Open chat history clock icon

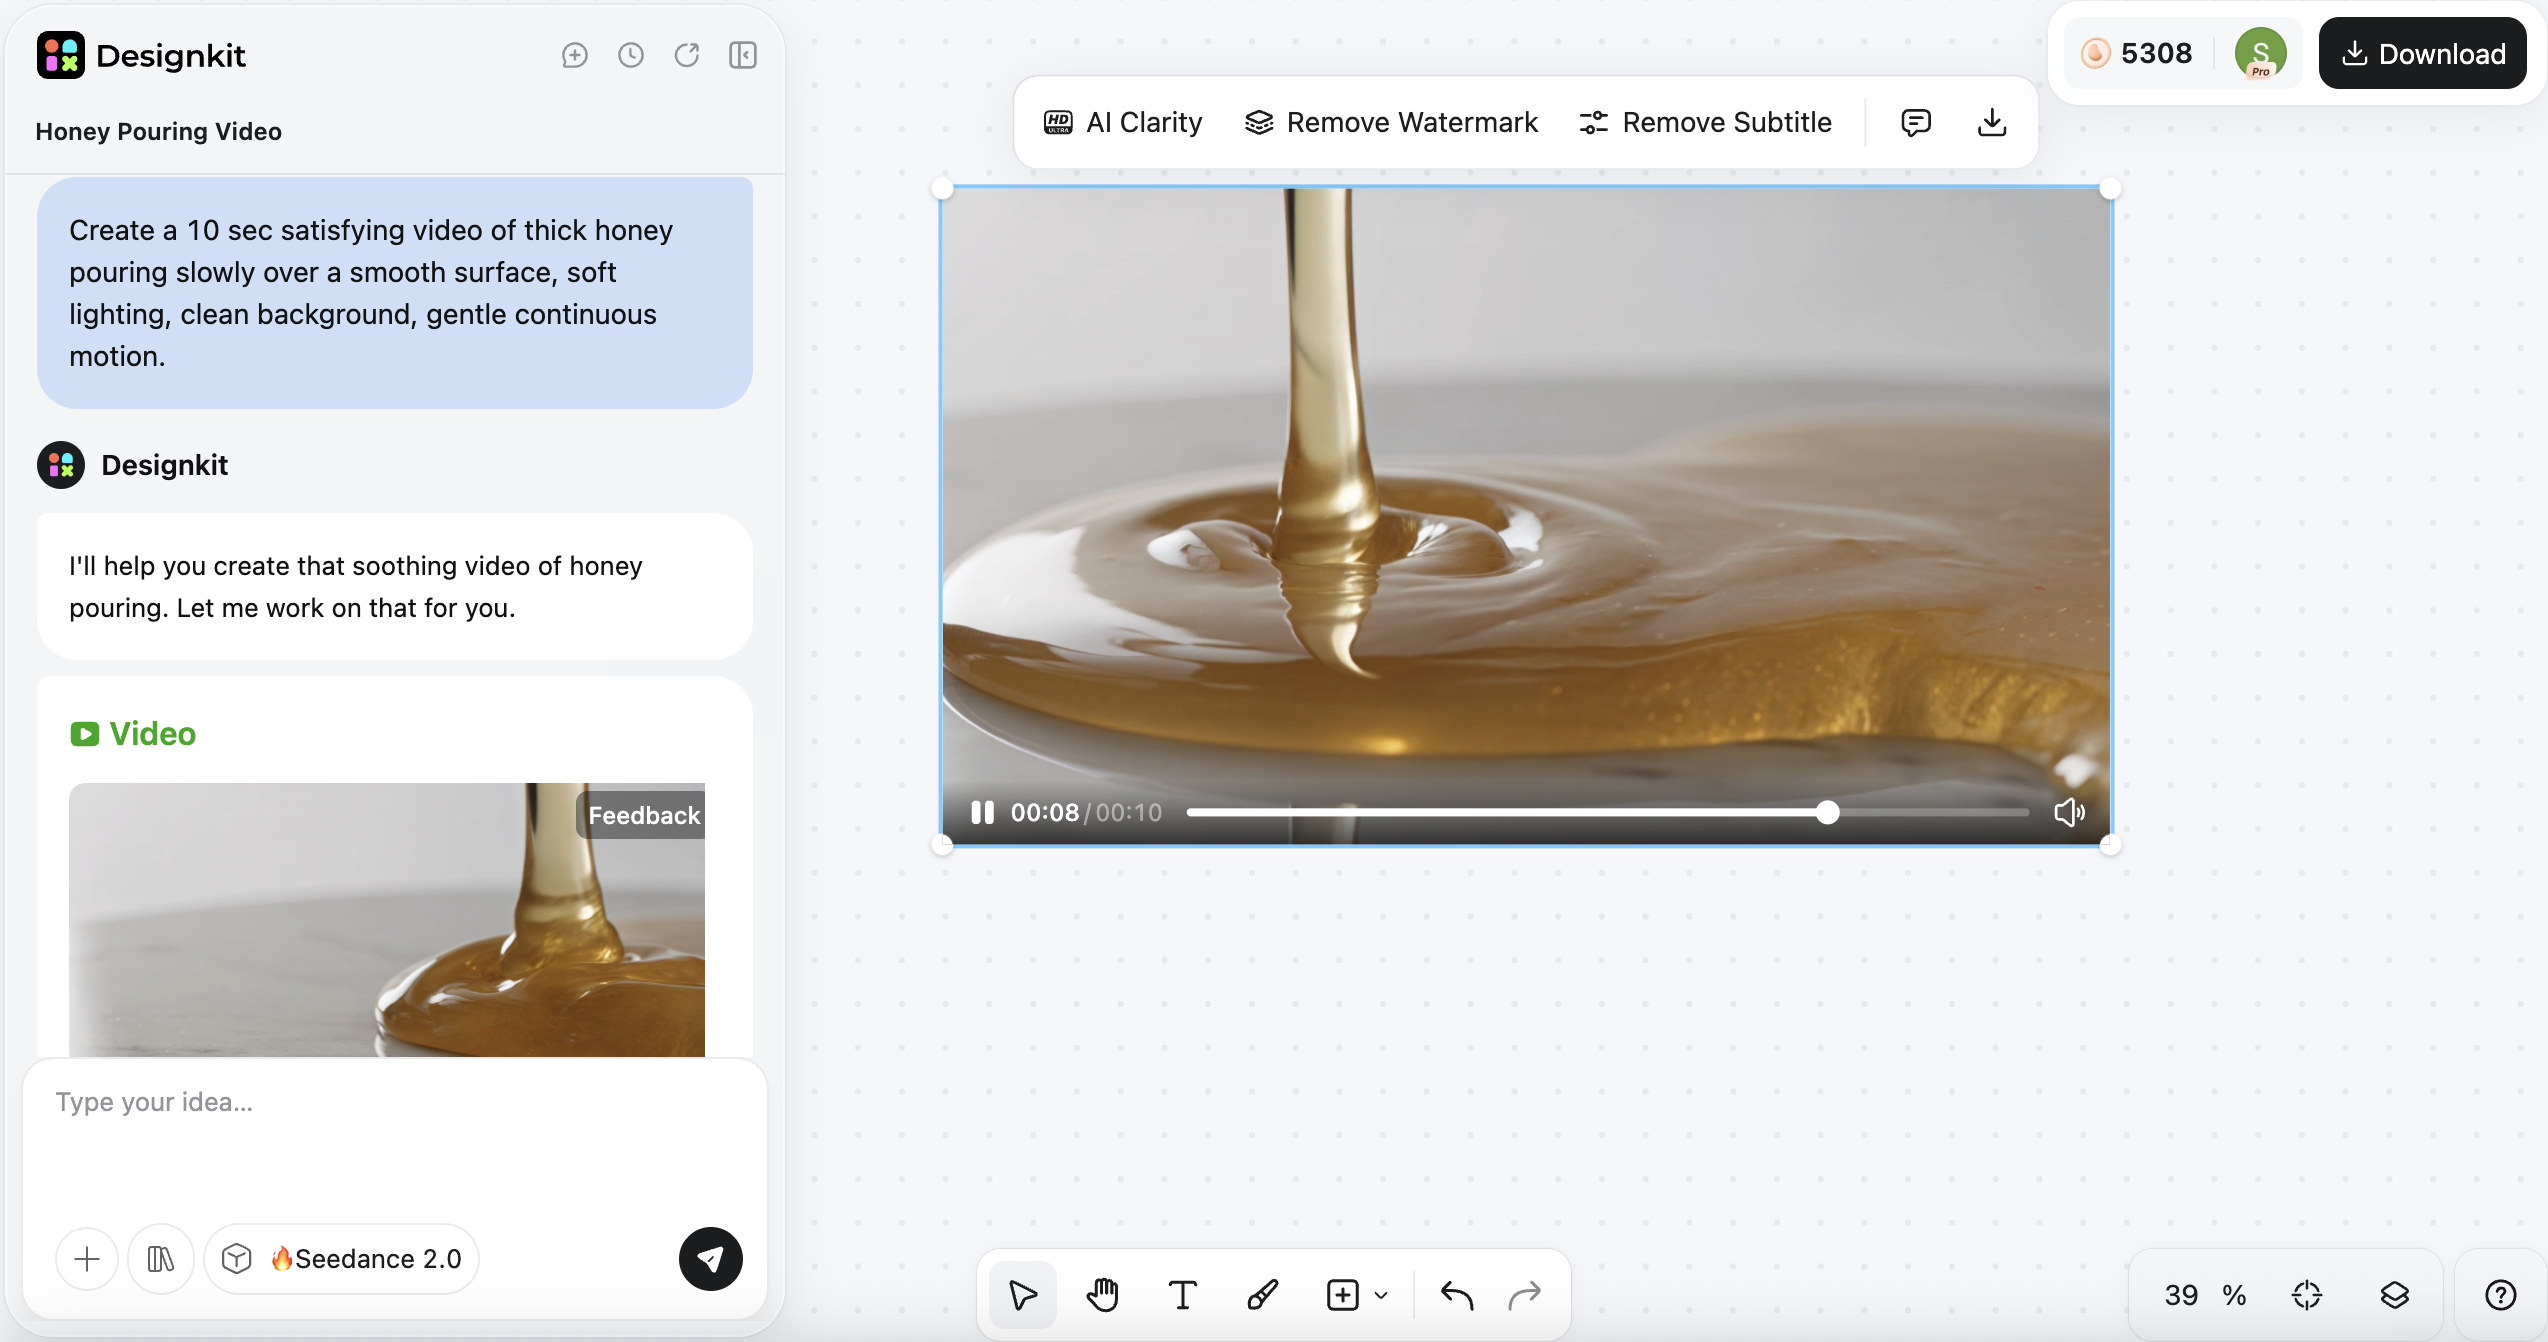[630, 55]
